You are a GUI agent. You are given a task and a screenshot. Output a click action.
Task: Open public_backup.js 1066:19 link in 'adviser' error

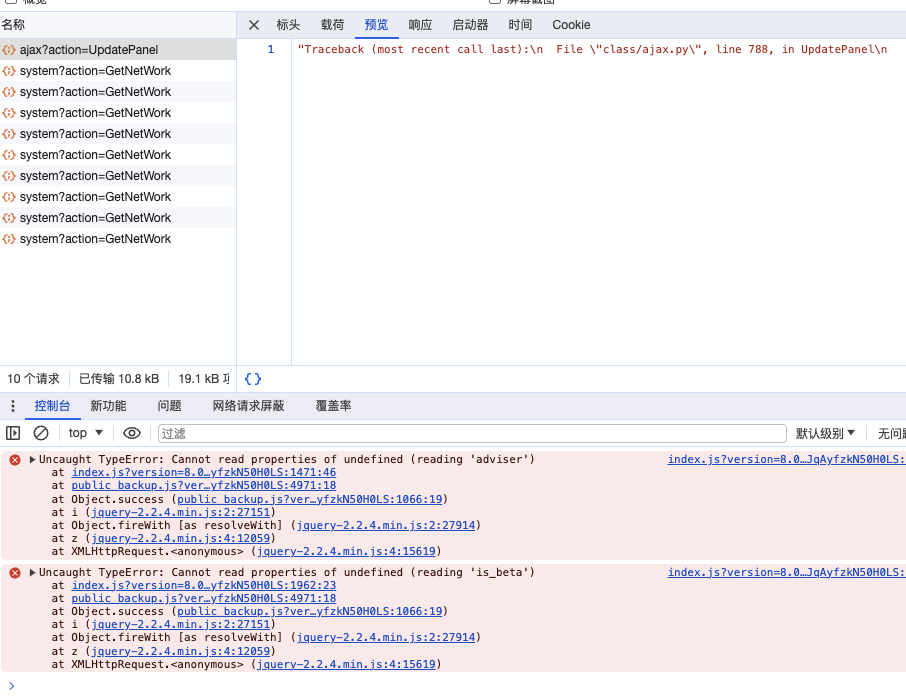309,499
